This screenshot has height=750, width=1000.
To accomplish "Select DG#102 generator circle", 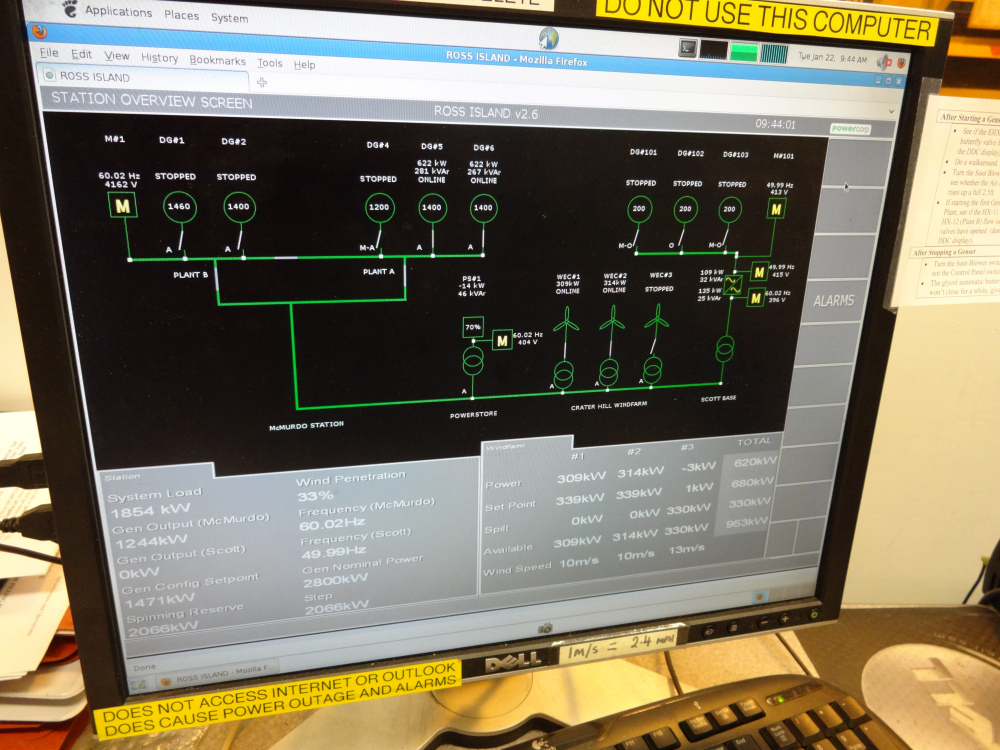I will tap(686, 209).
